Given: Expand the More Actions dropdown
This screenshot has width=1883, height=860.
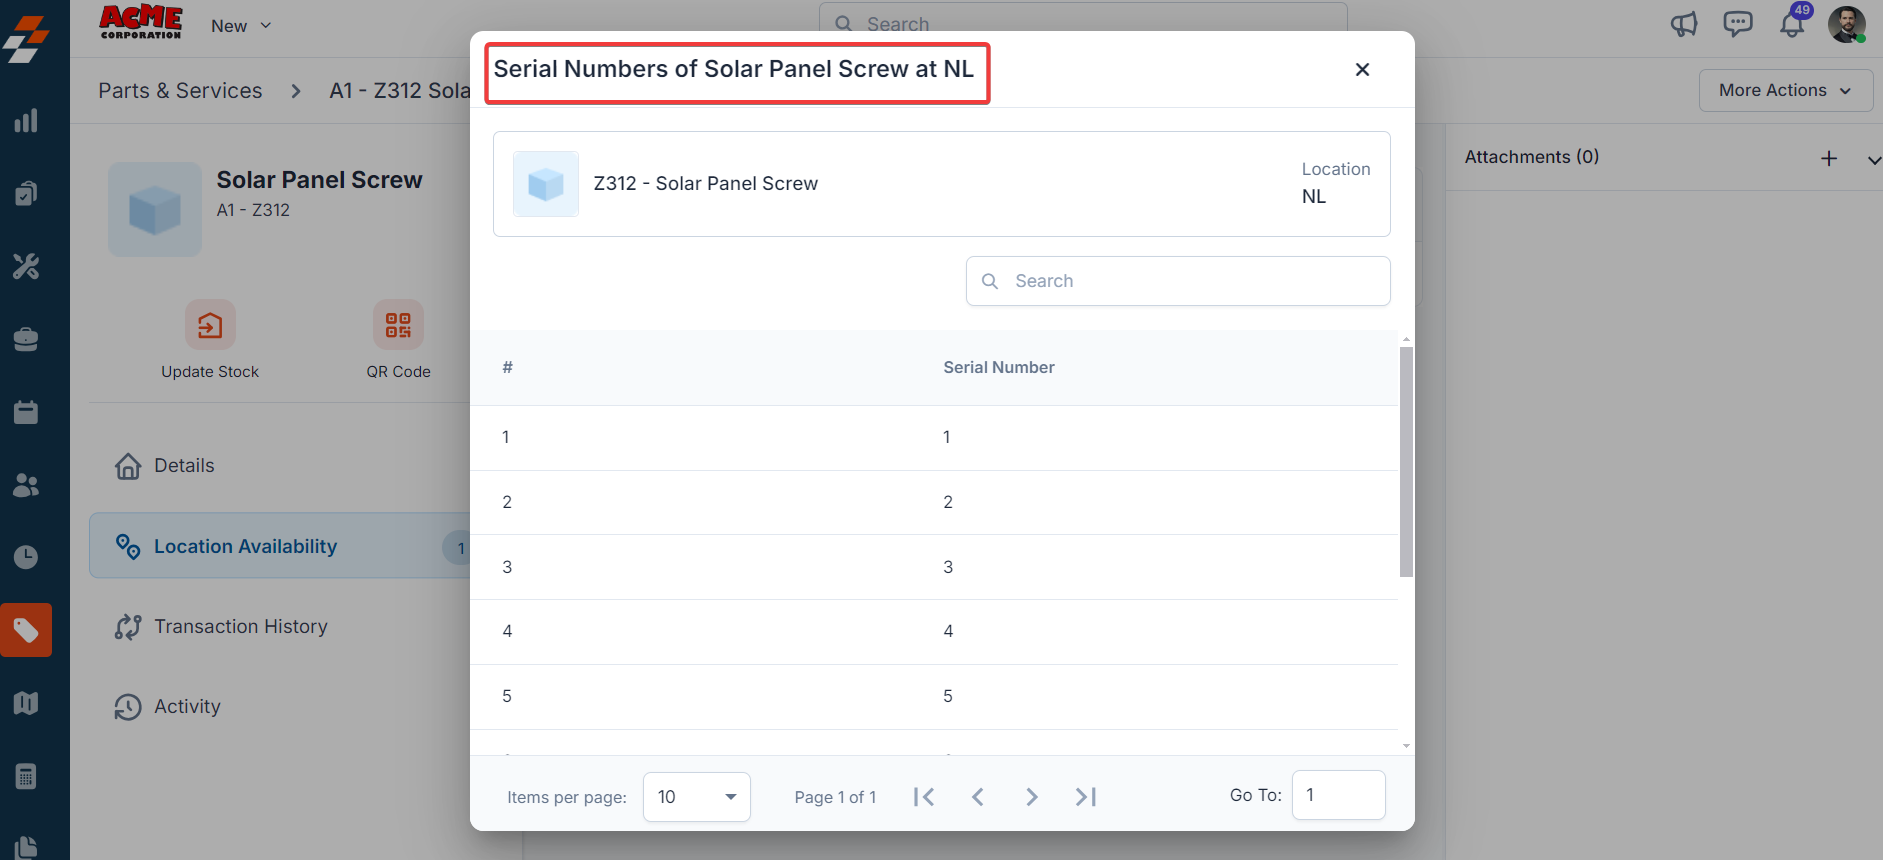Looking at the screenshot, I should coord(1785,90).
